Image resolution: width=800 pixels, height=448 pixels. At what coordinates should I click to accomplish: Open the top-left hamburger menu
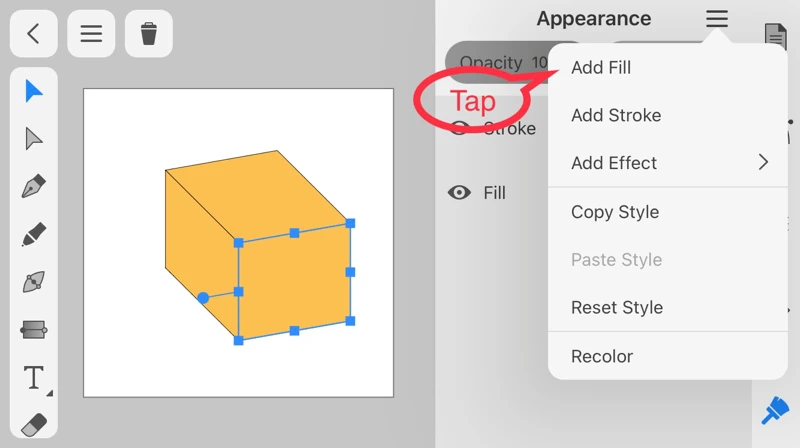point(91,33)
